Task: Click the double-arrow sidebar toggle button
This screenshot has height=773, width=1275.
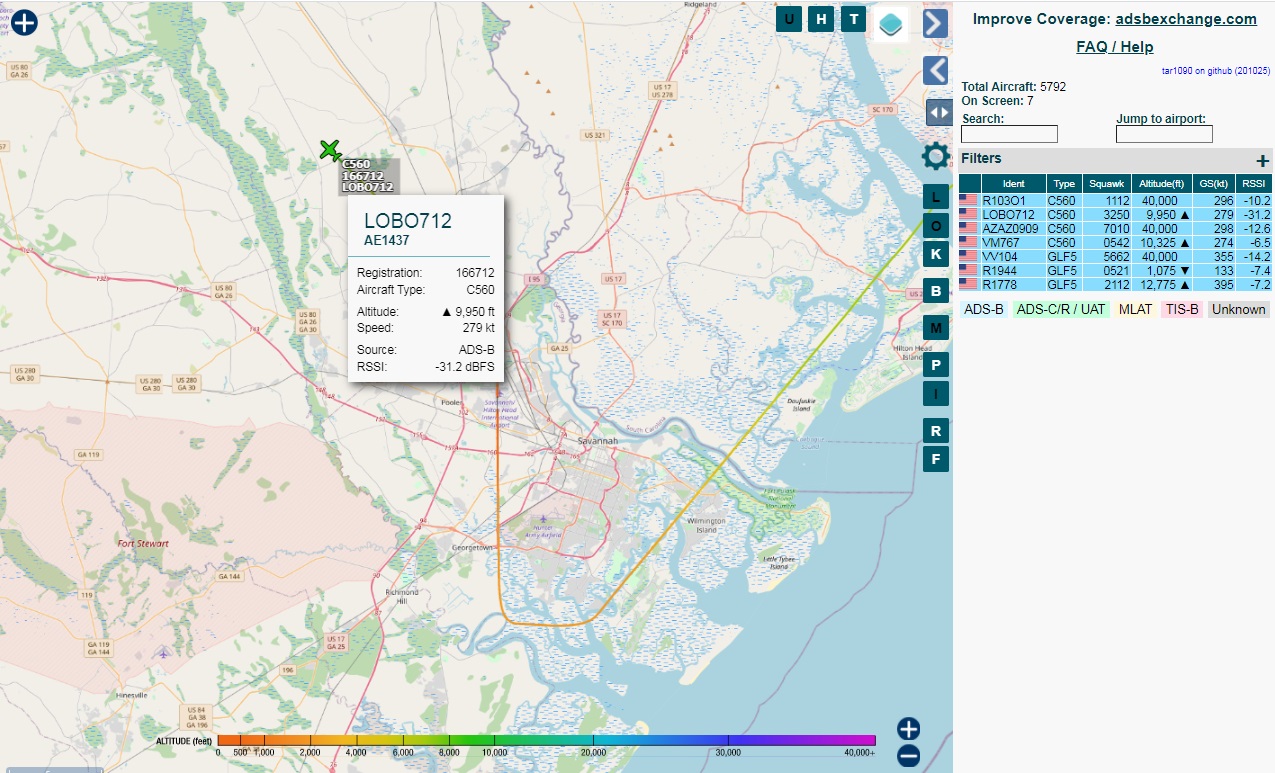Action: pos(939,113)
